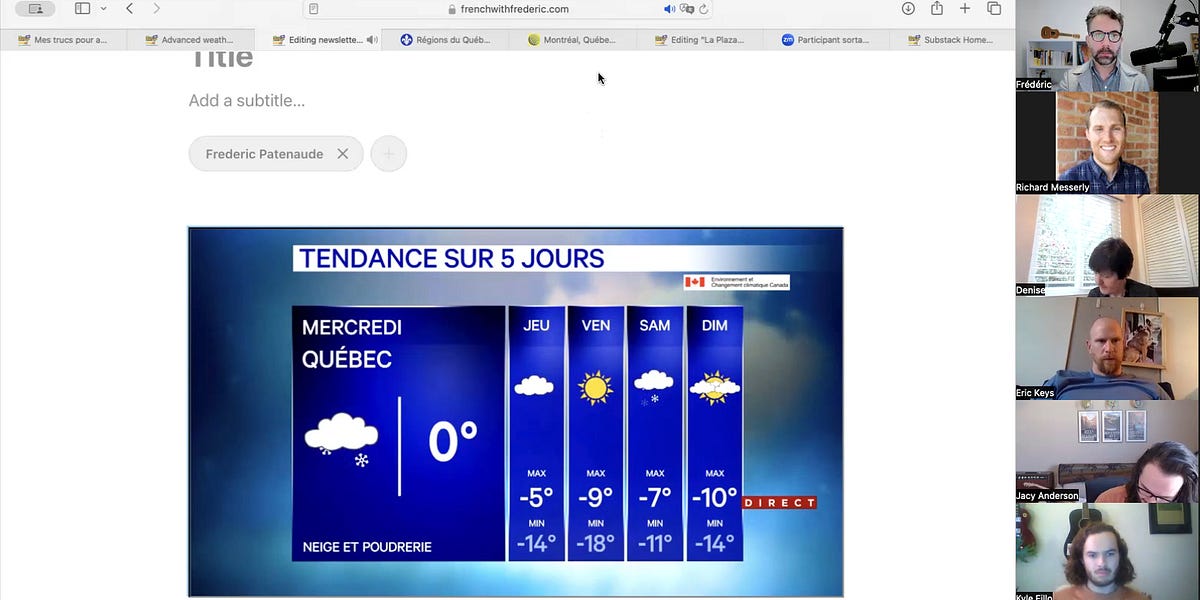Screen dimensions: 1200x600
Task: Click the Share icon in the toolbar
Action: click(x=935, y=8)
